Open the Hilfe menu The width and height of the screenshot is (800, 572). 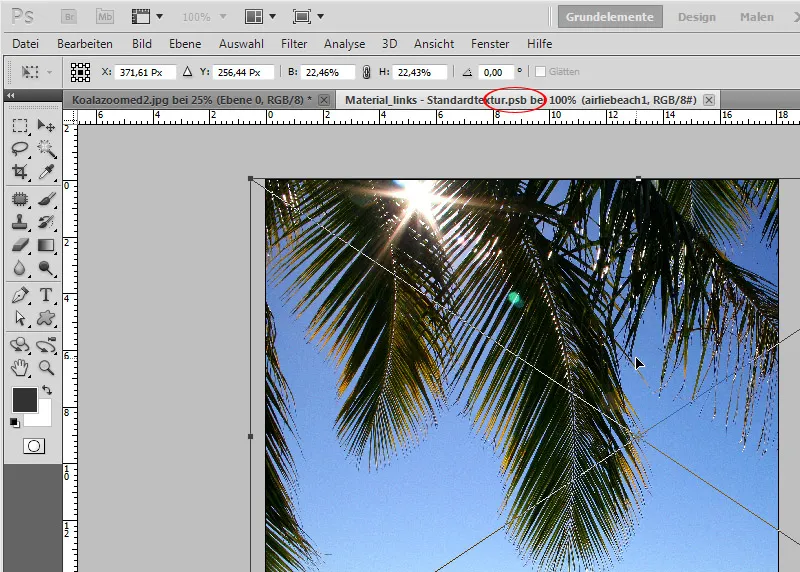pos(540,44)
